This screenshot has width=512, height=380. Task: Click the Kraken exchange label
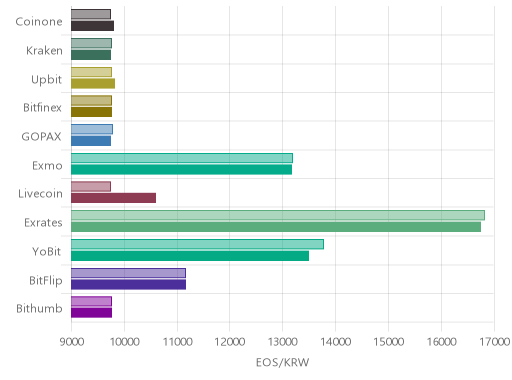coord(44,51)
